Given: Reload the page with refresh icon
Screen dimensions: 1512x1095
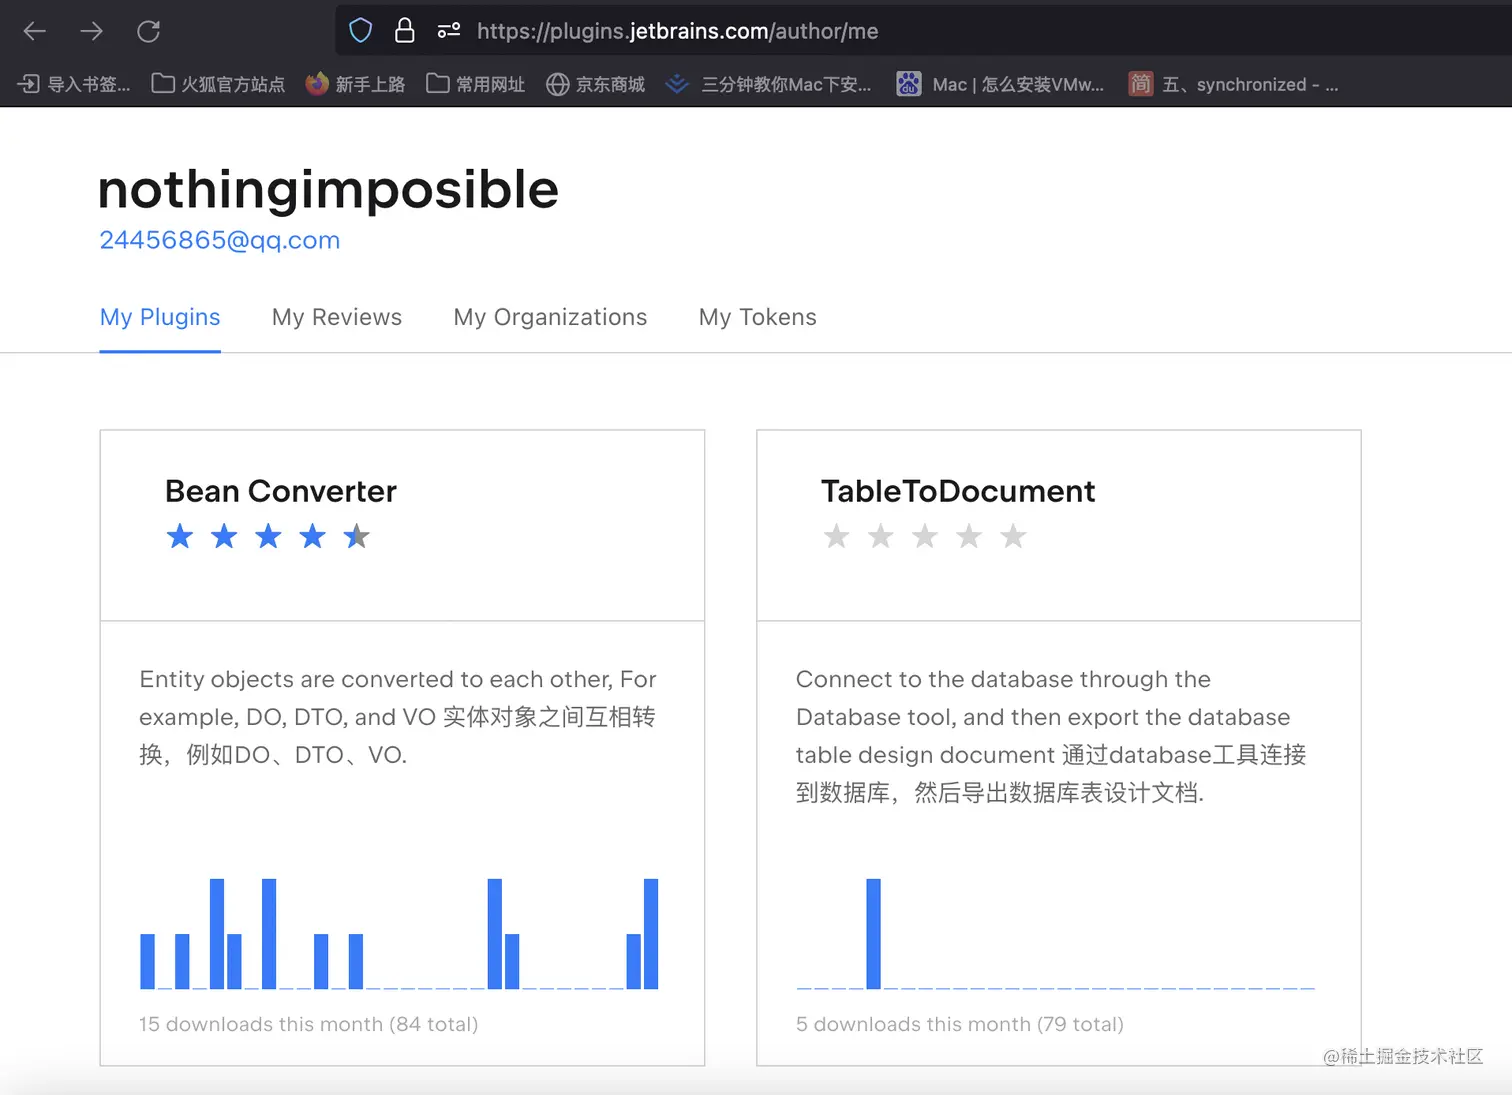Looking at the screenshot, I should coord(149,31).
